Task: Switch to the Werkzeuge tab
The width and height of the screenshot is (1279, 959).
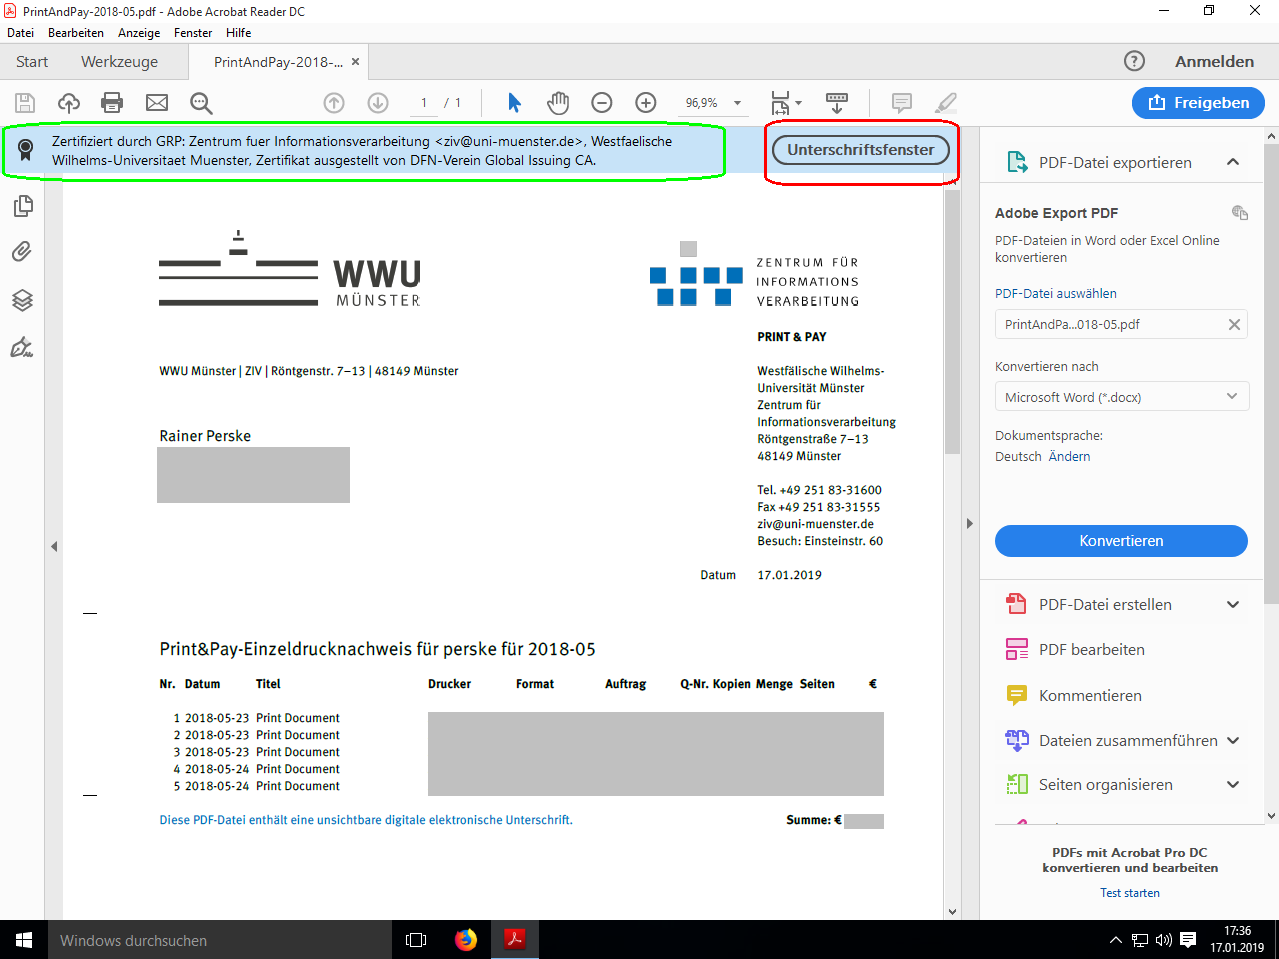Action: [x=119, y=62]
